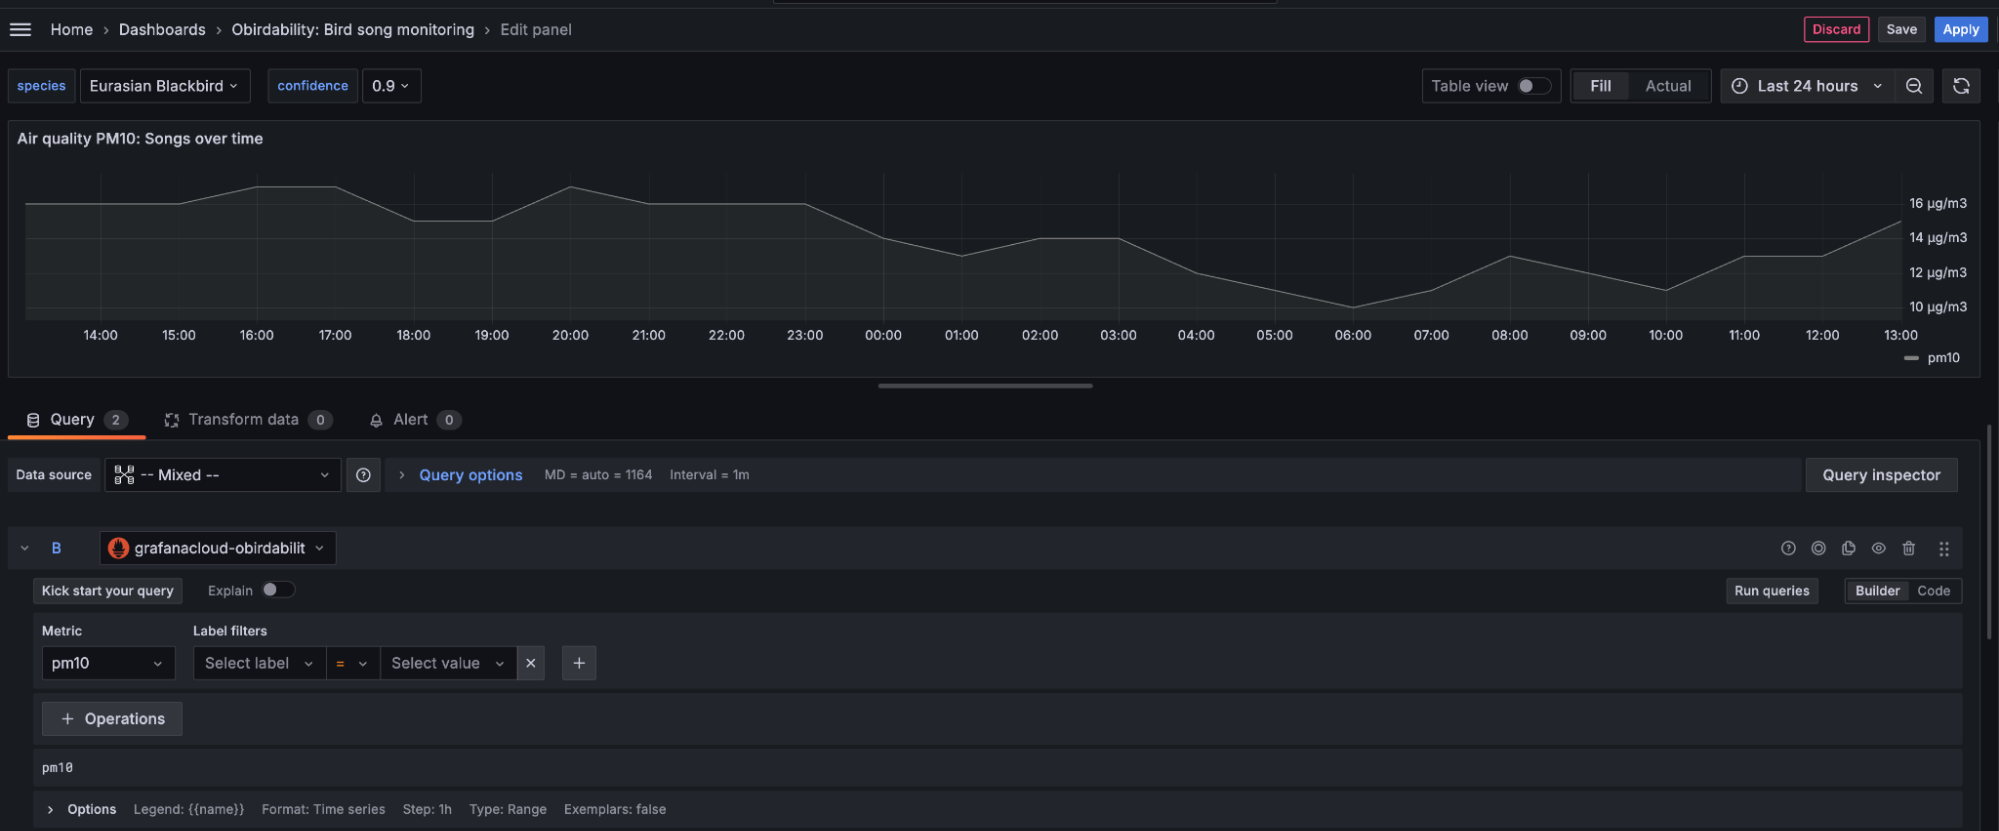1999x831 pixels.
Task: Click the Save button
Action: (1901, 29)
